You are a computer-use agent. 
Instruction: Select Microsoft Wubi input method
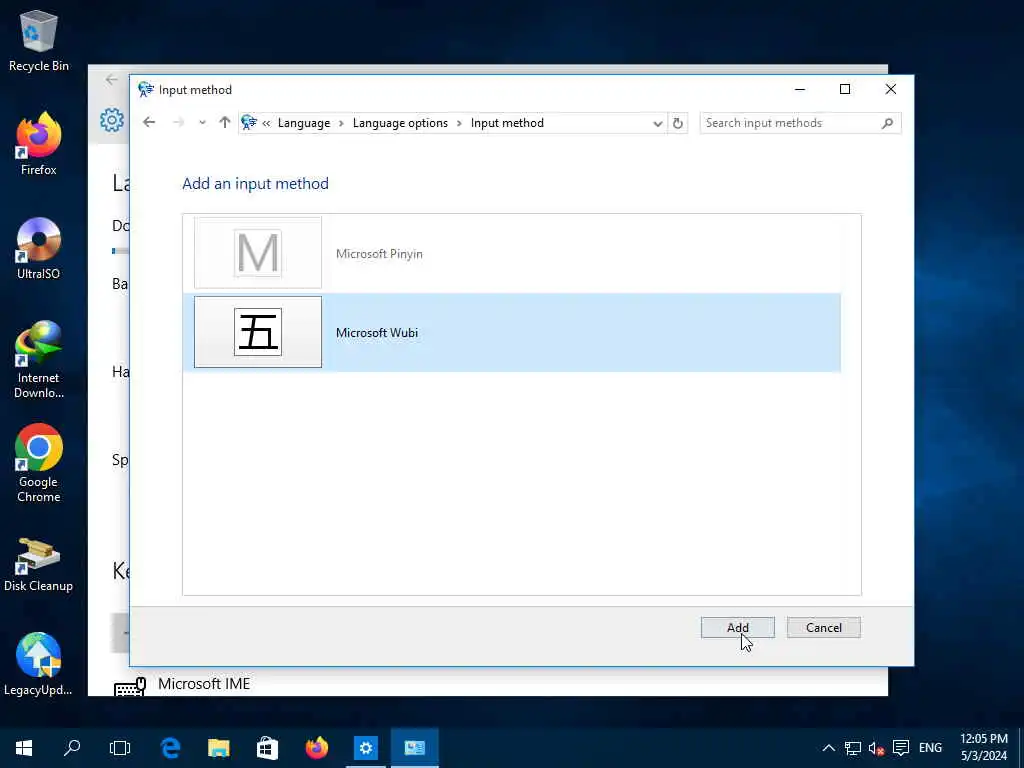(511, 332)
